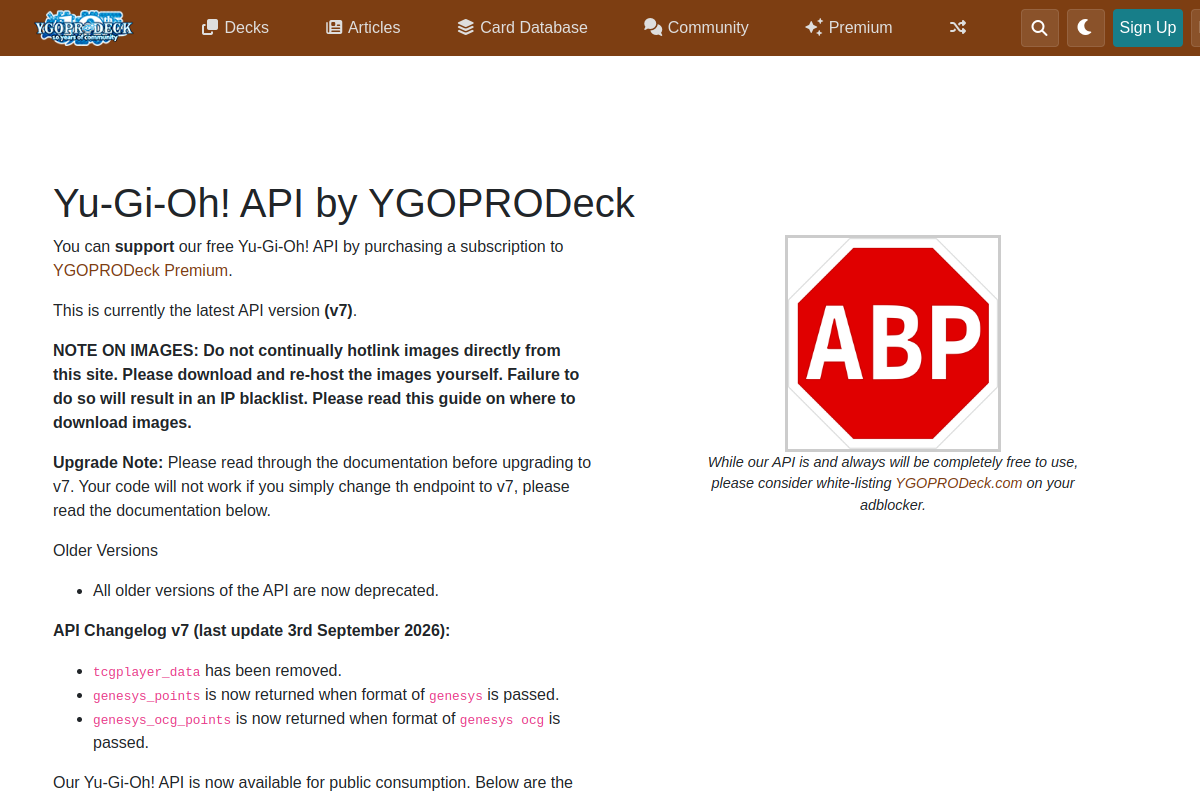Open the search button with magnifier icon
Screen dimensions: 1200x800
(x=1040, y=28)
